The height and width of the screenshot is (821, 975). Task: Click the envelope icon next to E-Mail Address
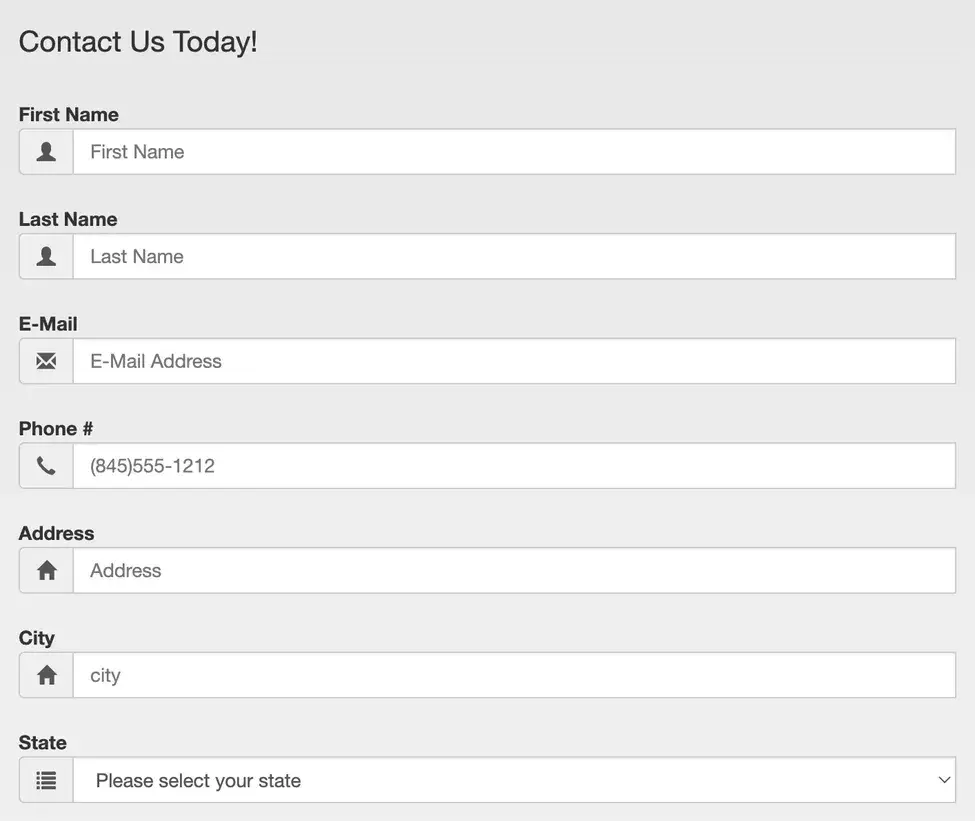pyautogui.click(x=46, y=361)
